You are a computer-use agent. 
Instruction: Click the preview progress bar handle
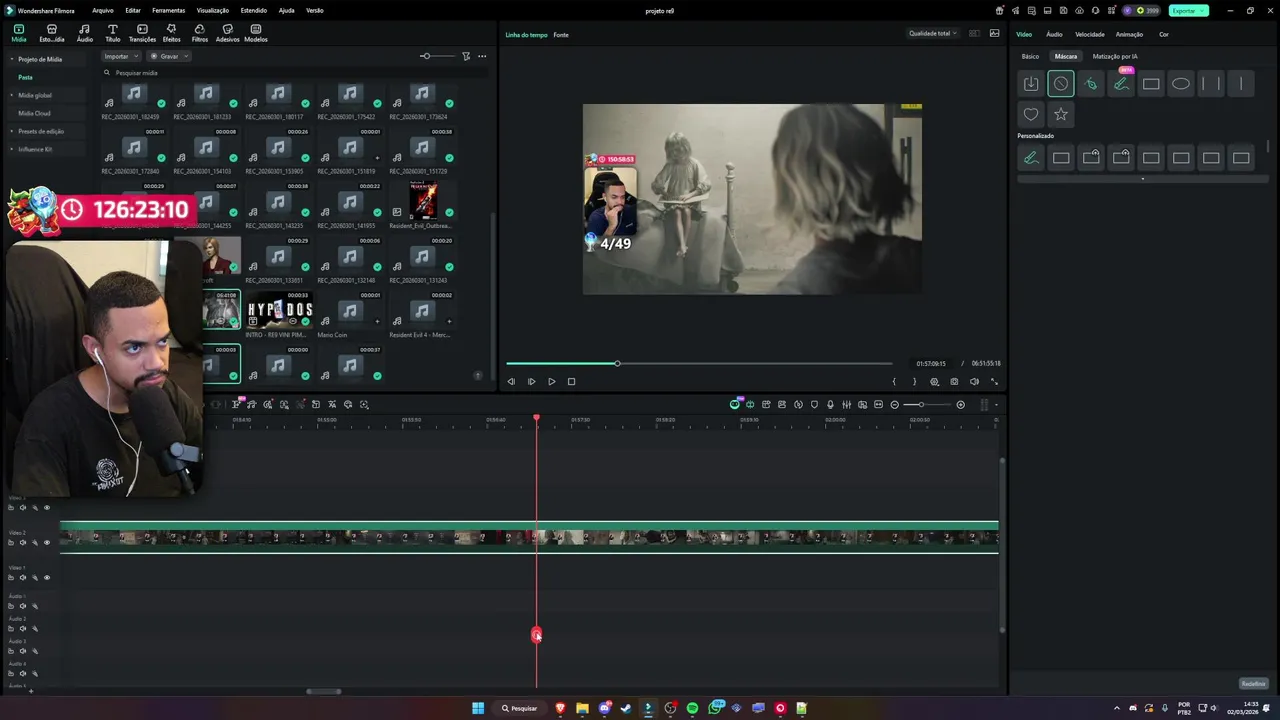(617, 363)
